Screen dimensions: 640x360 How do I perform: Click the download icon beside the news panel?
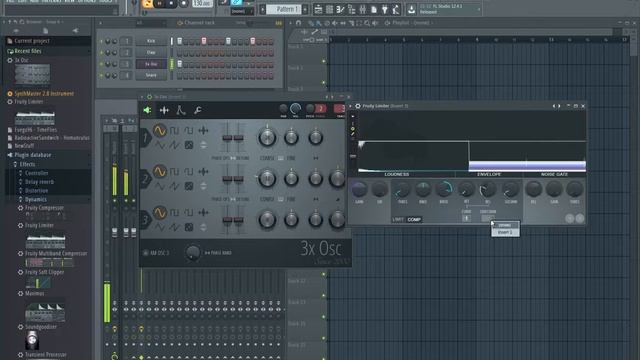tap(411, 9)
